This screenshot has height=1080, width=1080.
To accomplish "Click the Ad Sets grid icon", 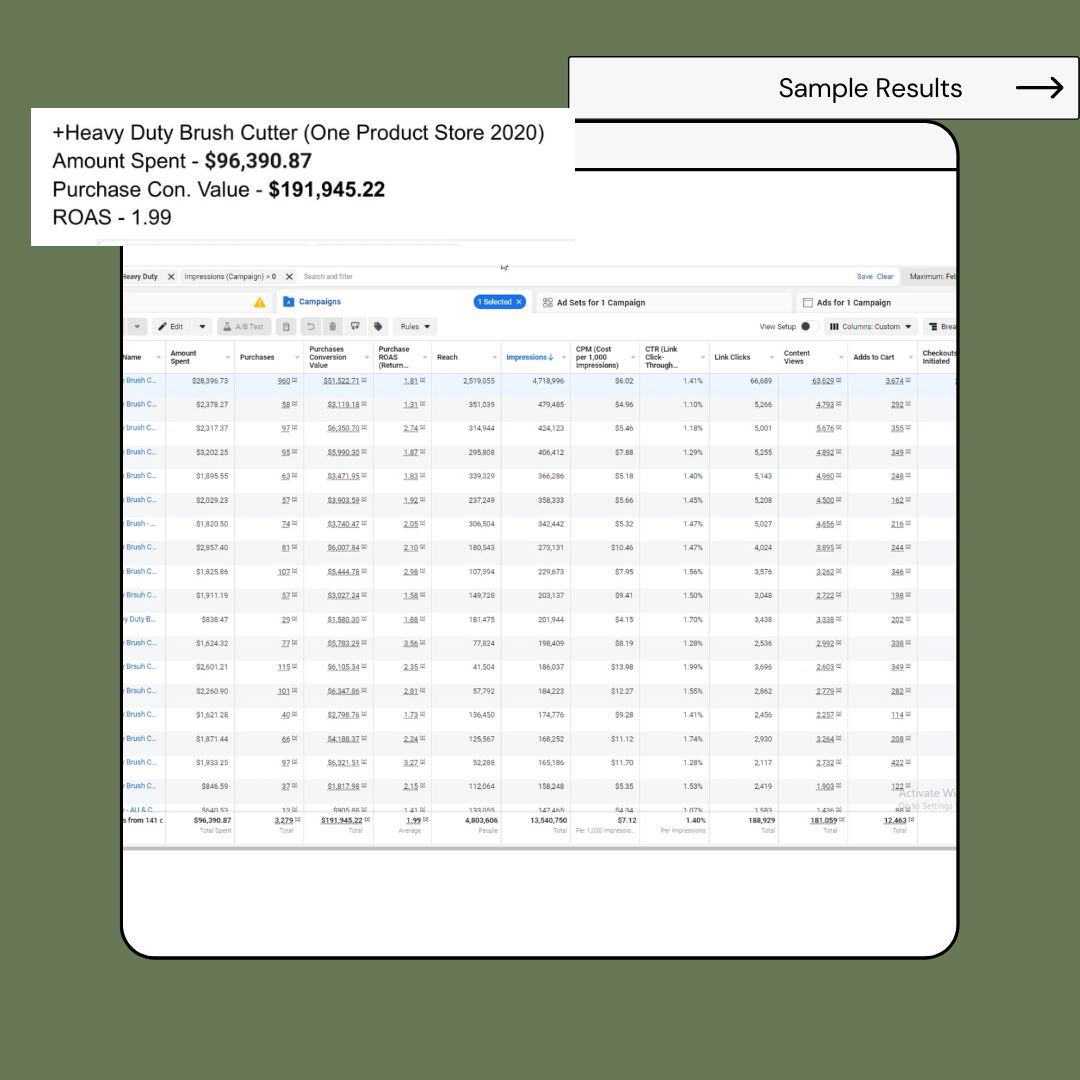I will [548, 302].
